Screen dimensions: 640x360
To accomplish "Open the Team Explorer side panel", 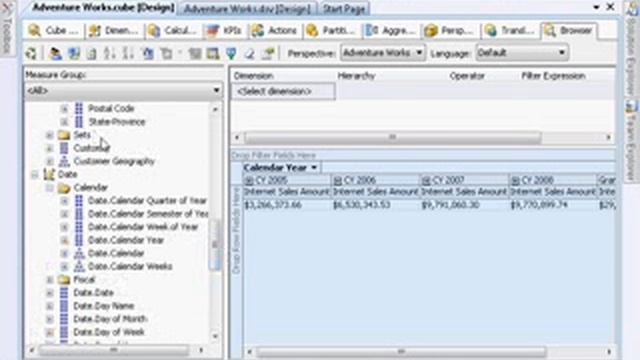I will (x=631, y=141).
